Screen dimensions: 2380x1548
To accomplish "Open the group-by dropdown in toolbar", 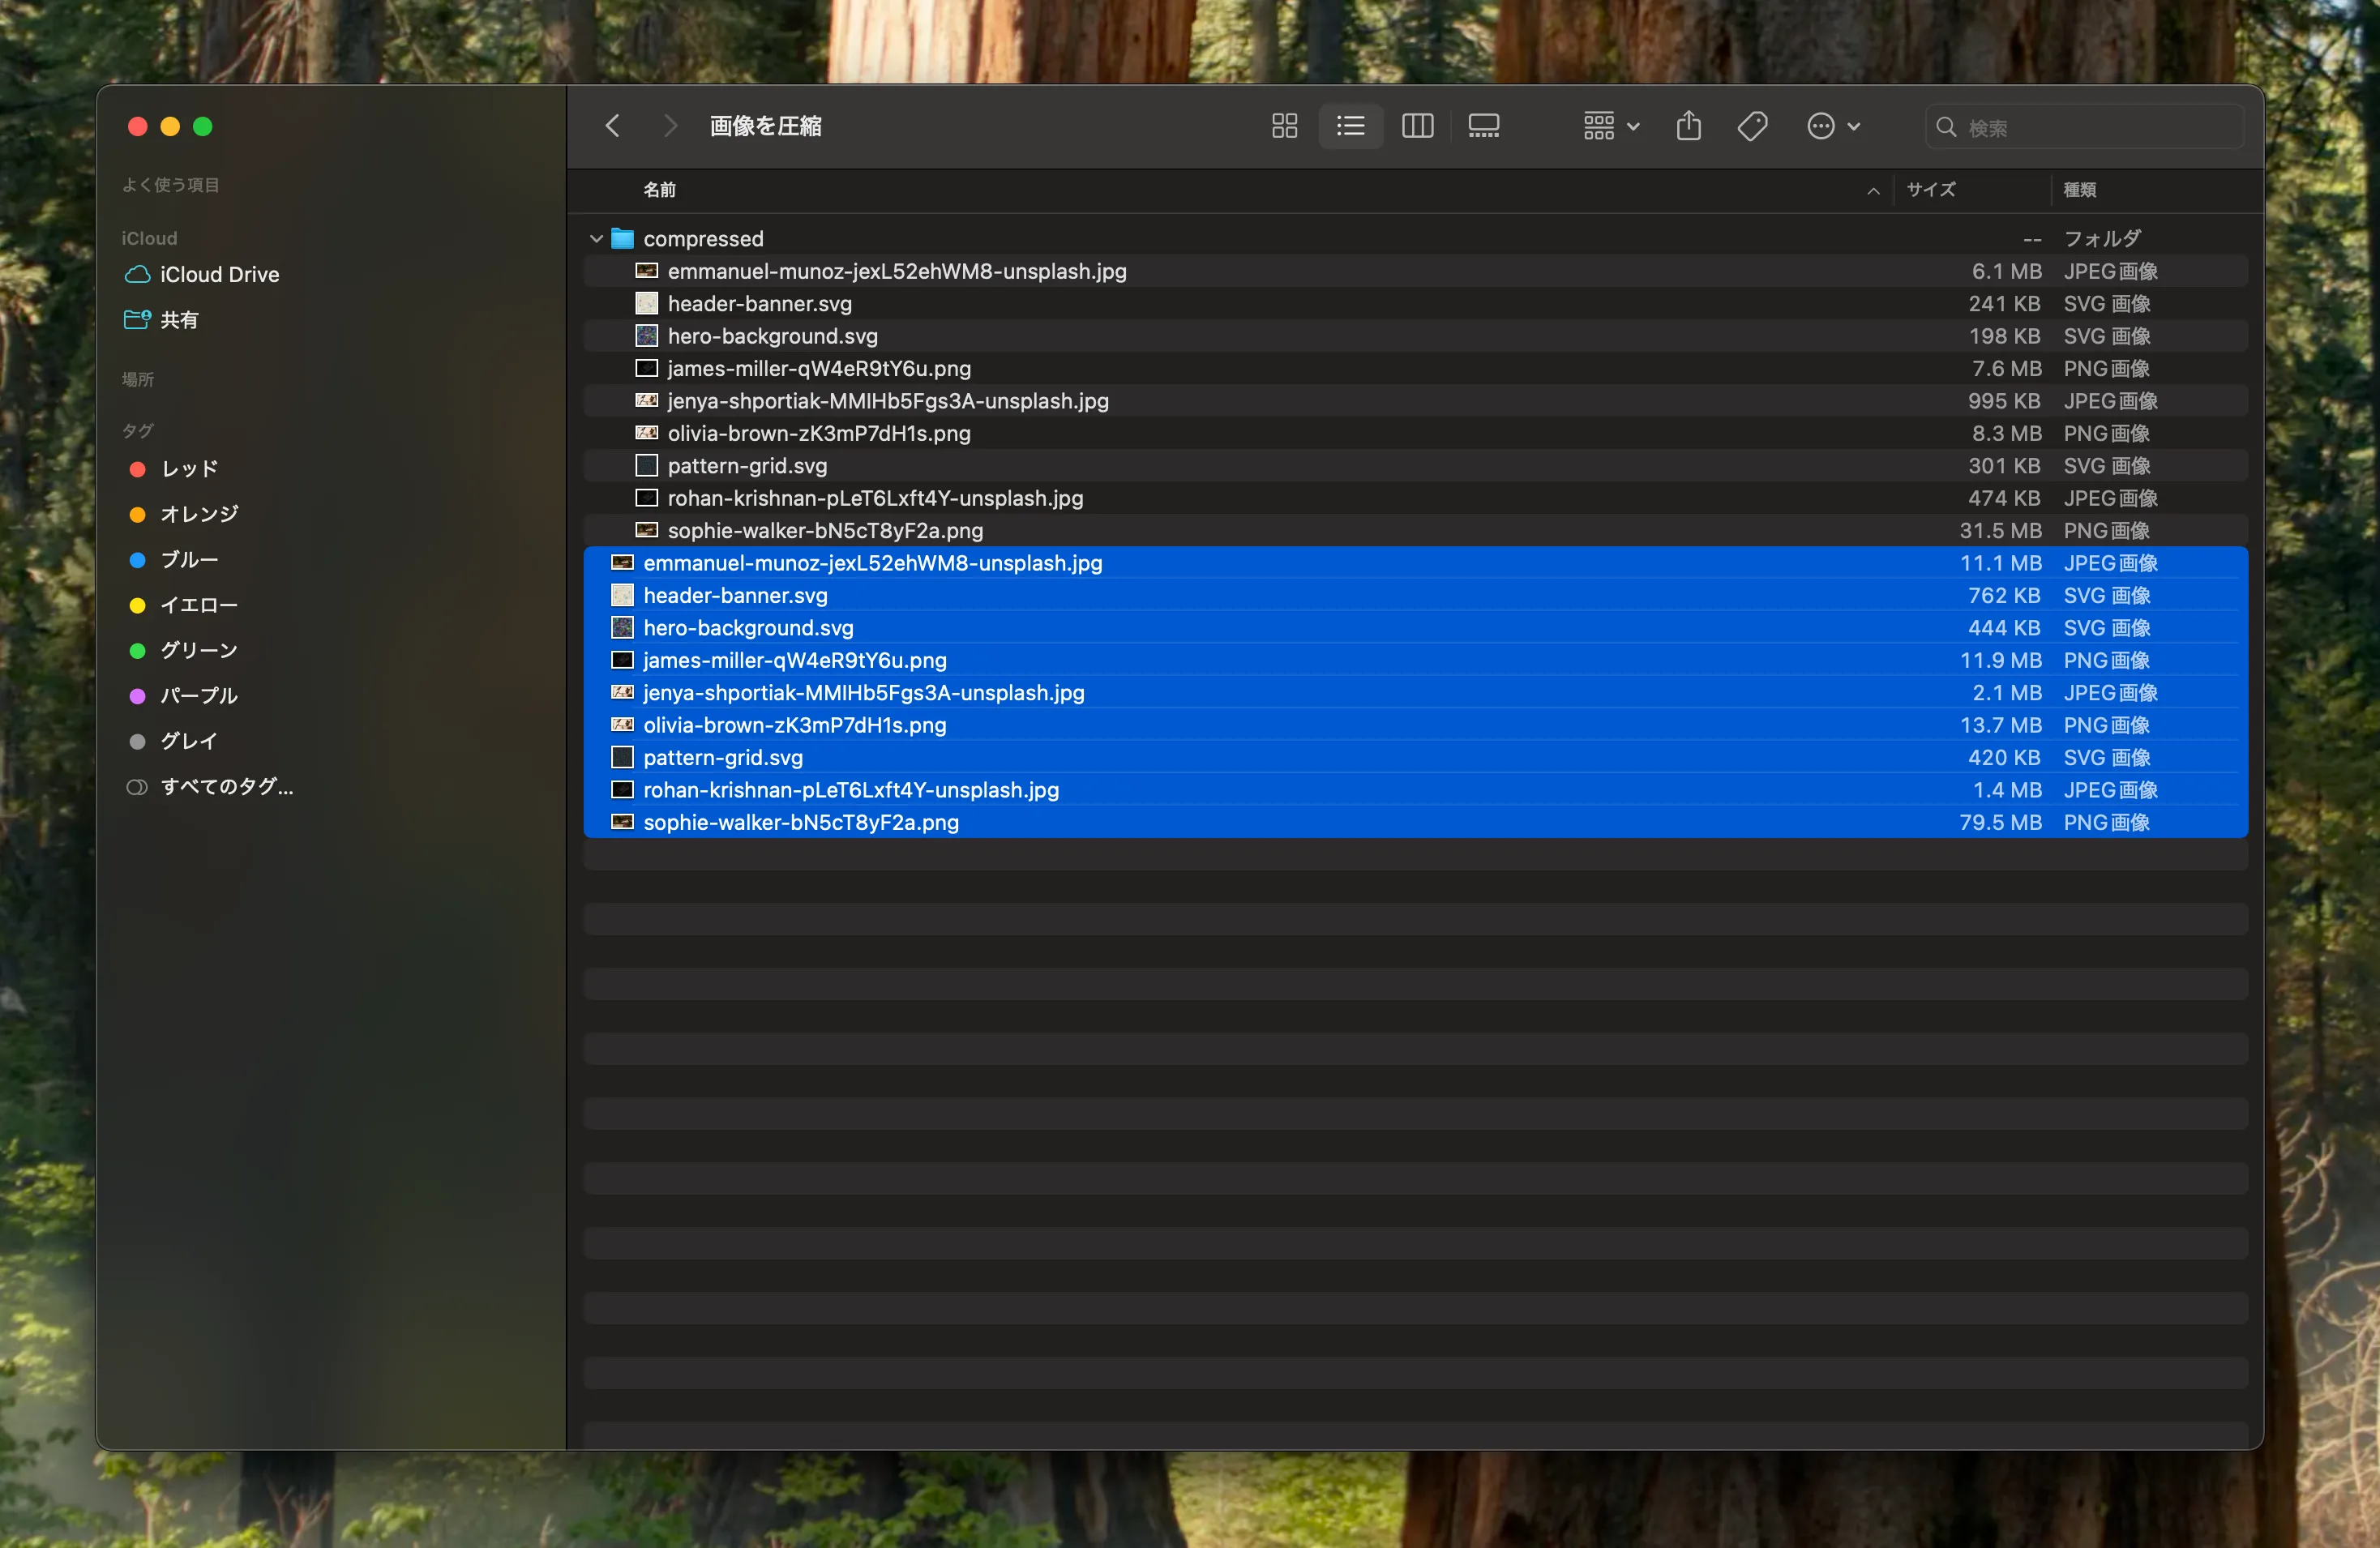I will coord(1611,126).
